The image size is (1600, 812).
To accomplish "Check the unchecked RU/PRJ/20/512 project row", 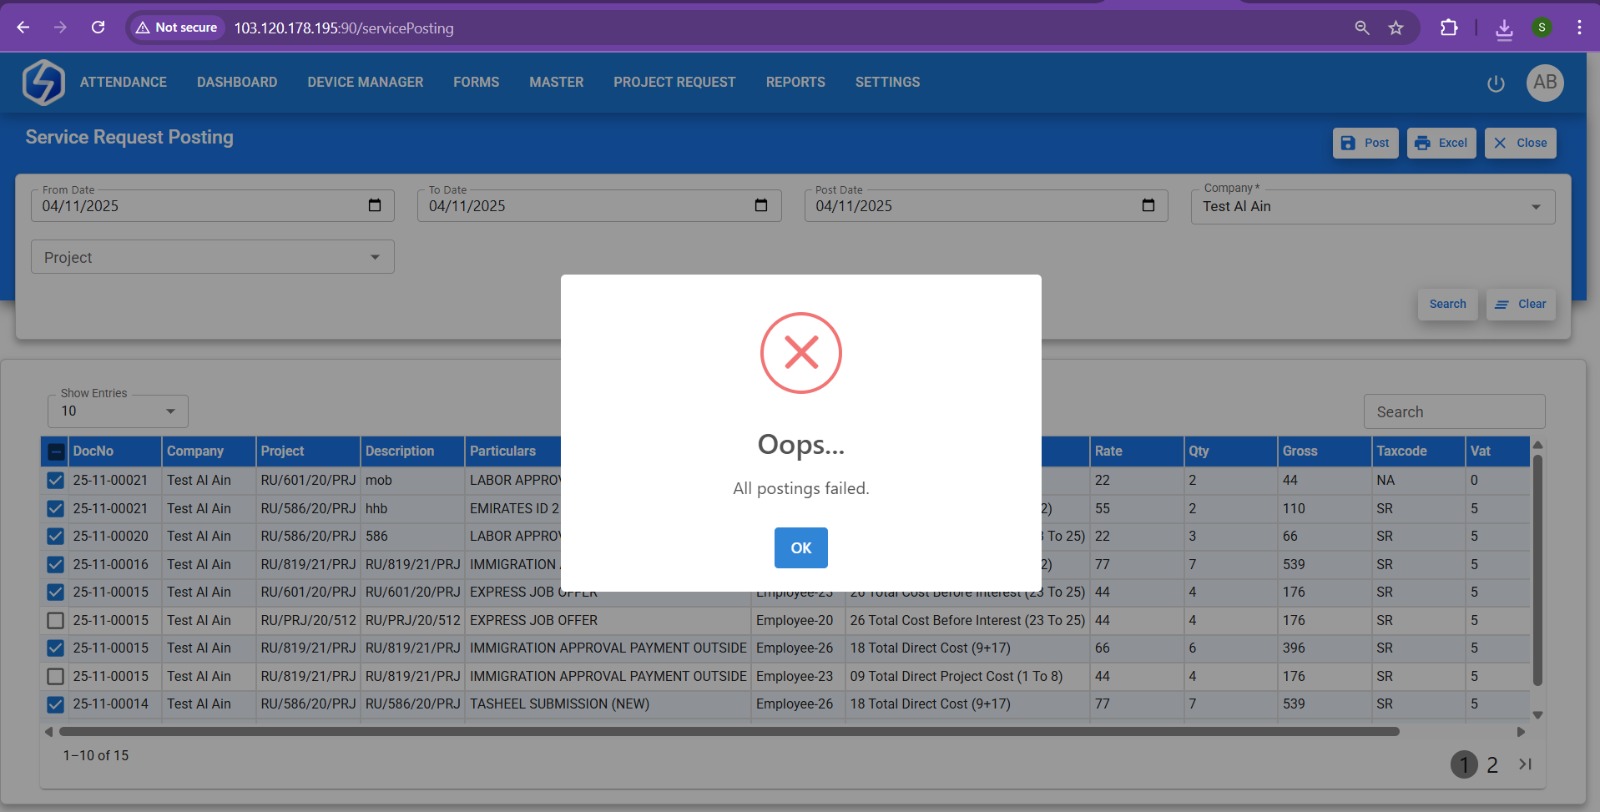I will 56,621.
